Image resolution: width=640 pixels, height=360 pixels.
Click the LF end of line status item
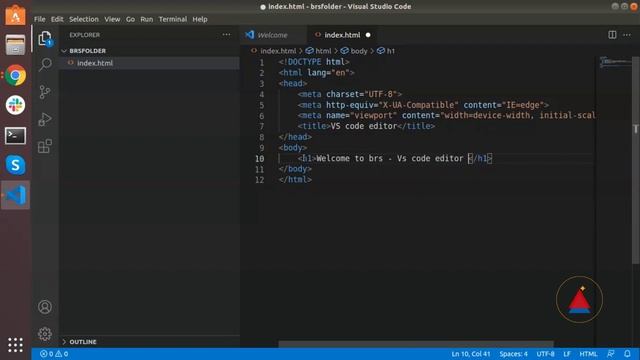pos(567,354)
